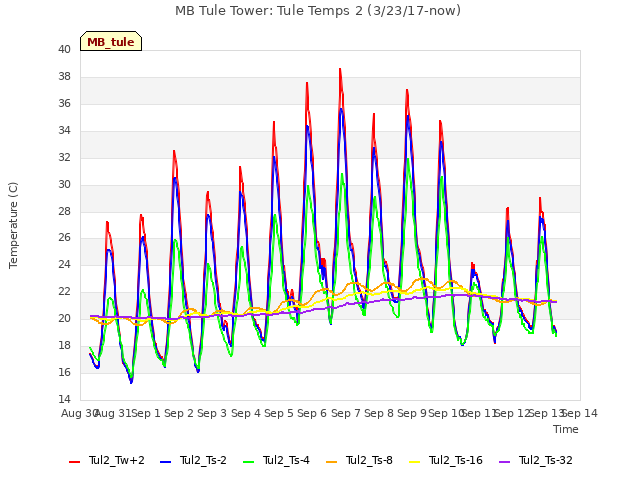Click the 36 y-axis tick label
Viewport: 640px width, 480px height.
click(64, 103)
